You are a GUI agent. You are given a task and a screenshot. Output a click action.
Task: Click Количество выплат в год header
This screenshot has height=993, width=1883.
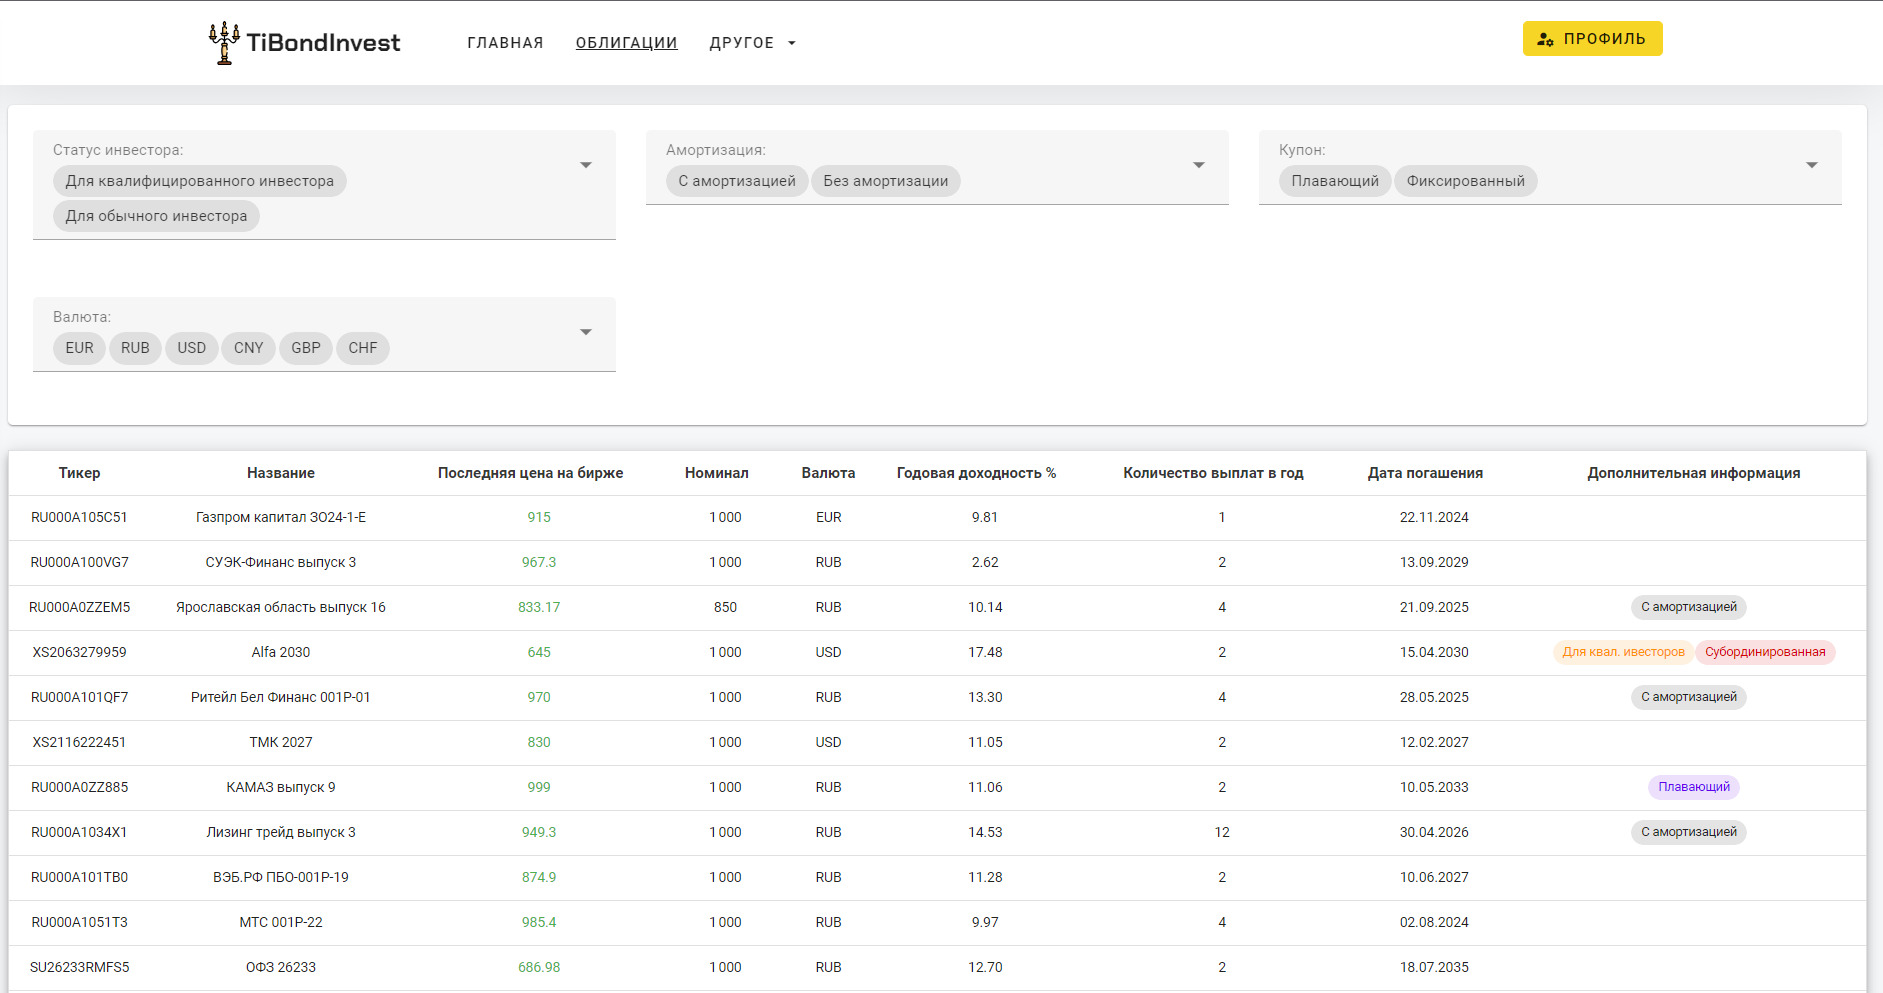coord(1213,473)
